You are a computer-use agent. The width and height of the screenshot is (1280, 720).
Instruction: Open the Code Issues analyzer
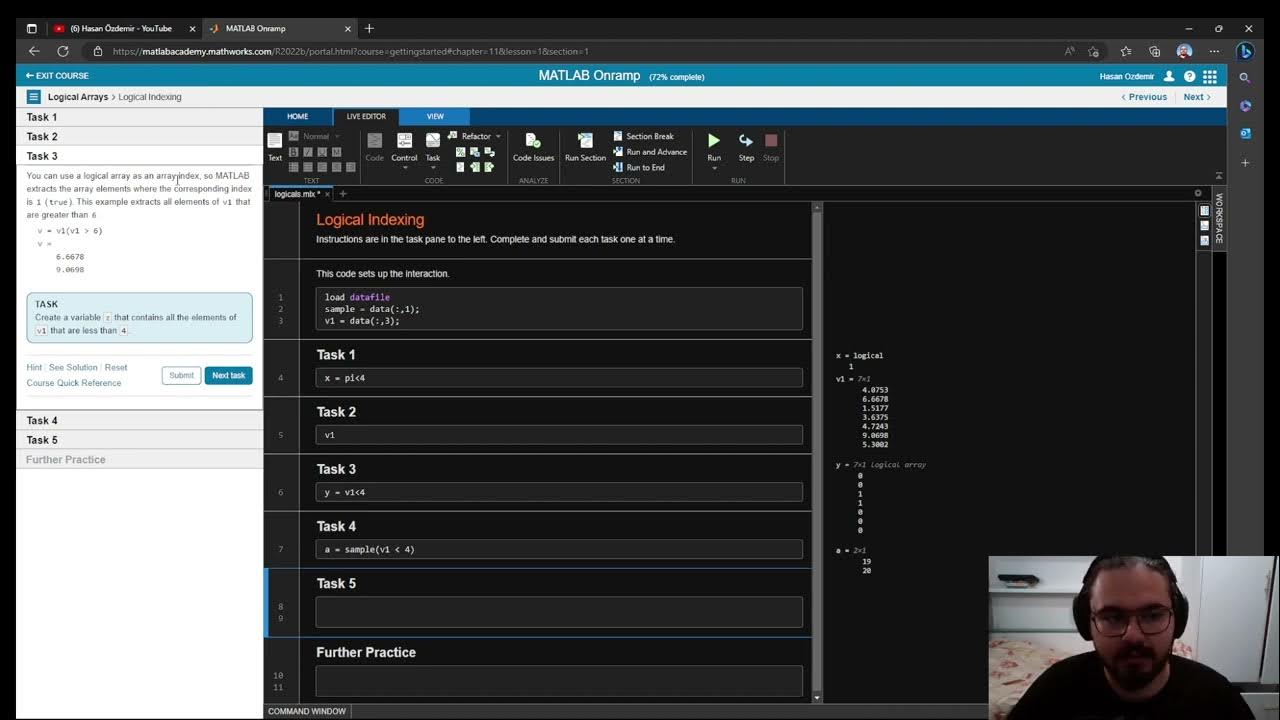click(x=533, y=146)
